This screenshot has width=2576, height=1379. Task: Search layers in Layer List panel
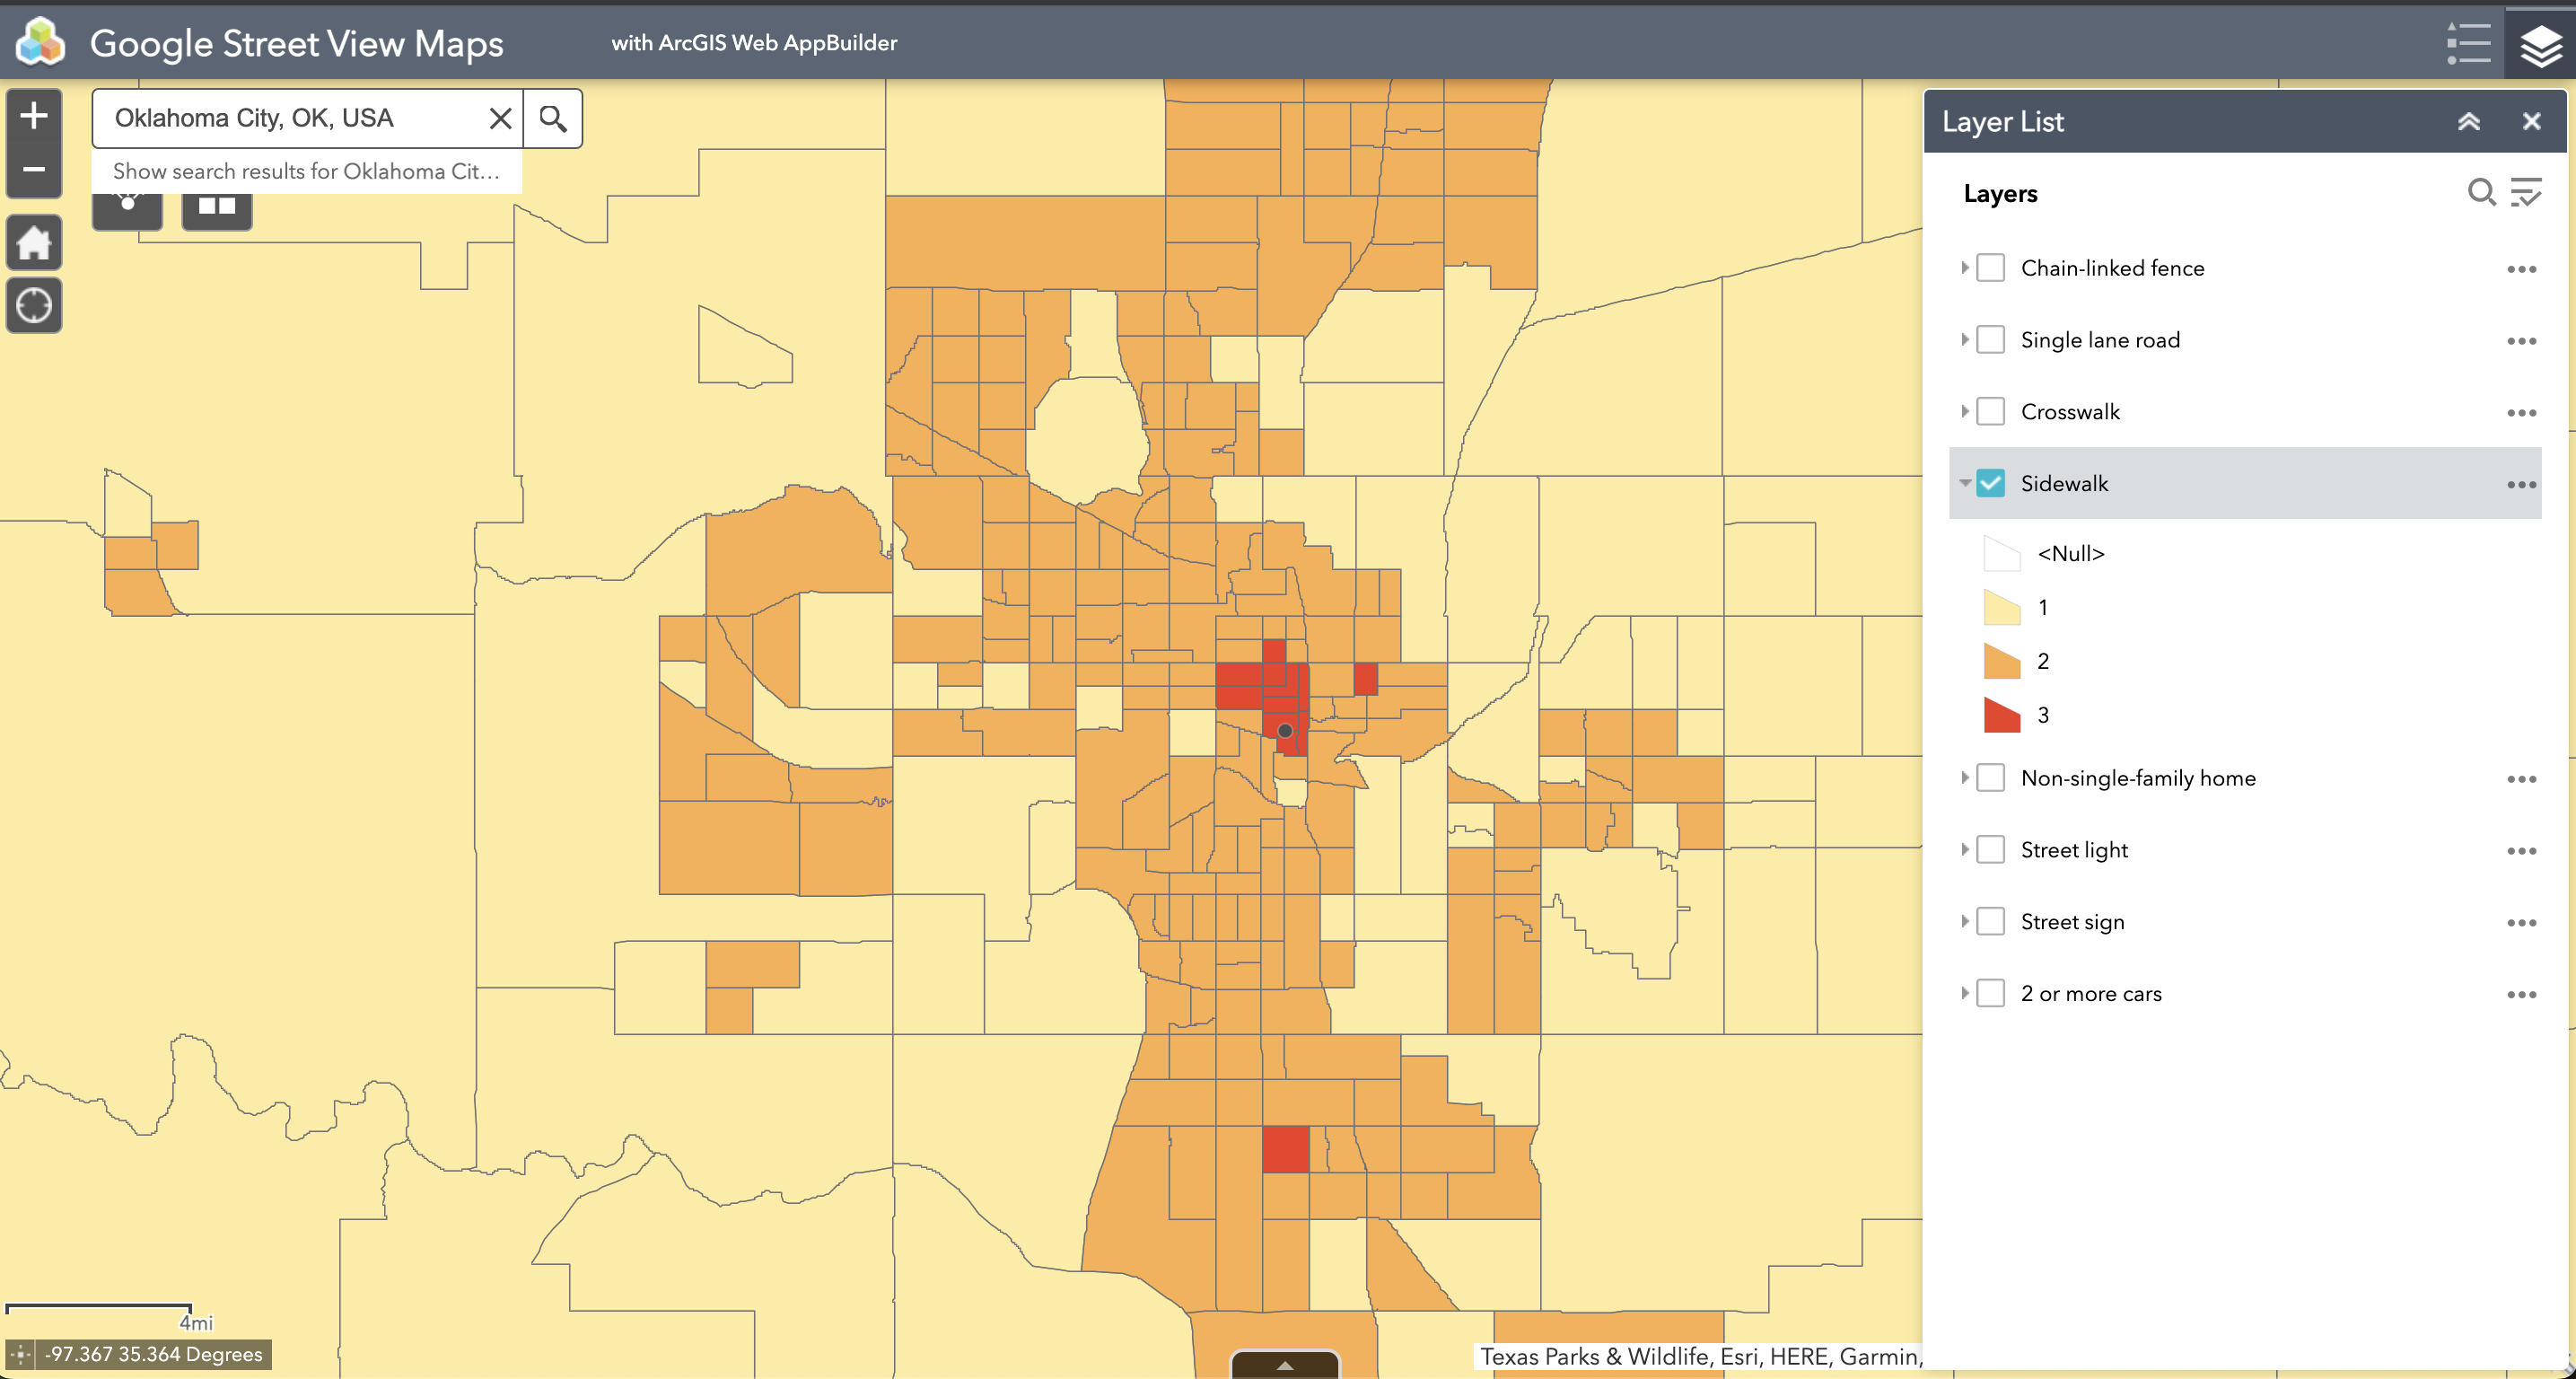point(2480,192)
